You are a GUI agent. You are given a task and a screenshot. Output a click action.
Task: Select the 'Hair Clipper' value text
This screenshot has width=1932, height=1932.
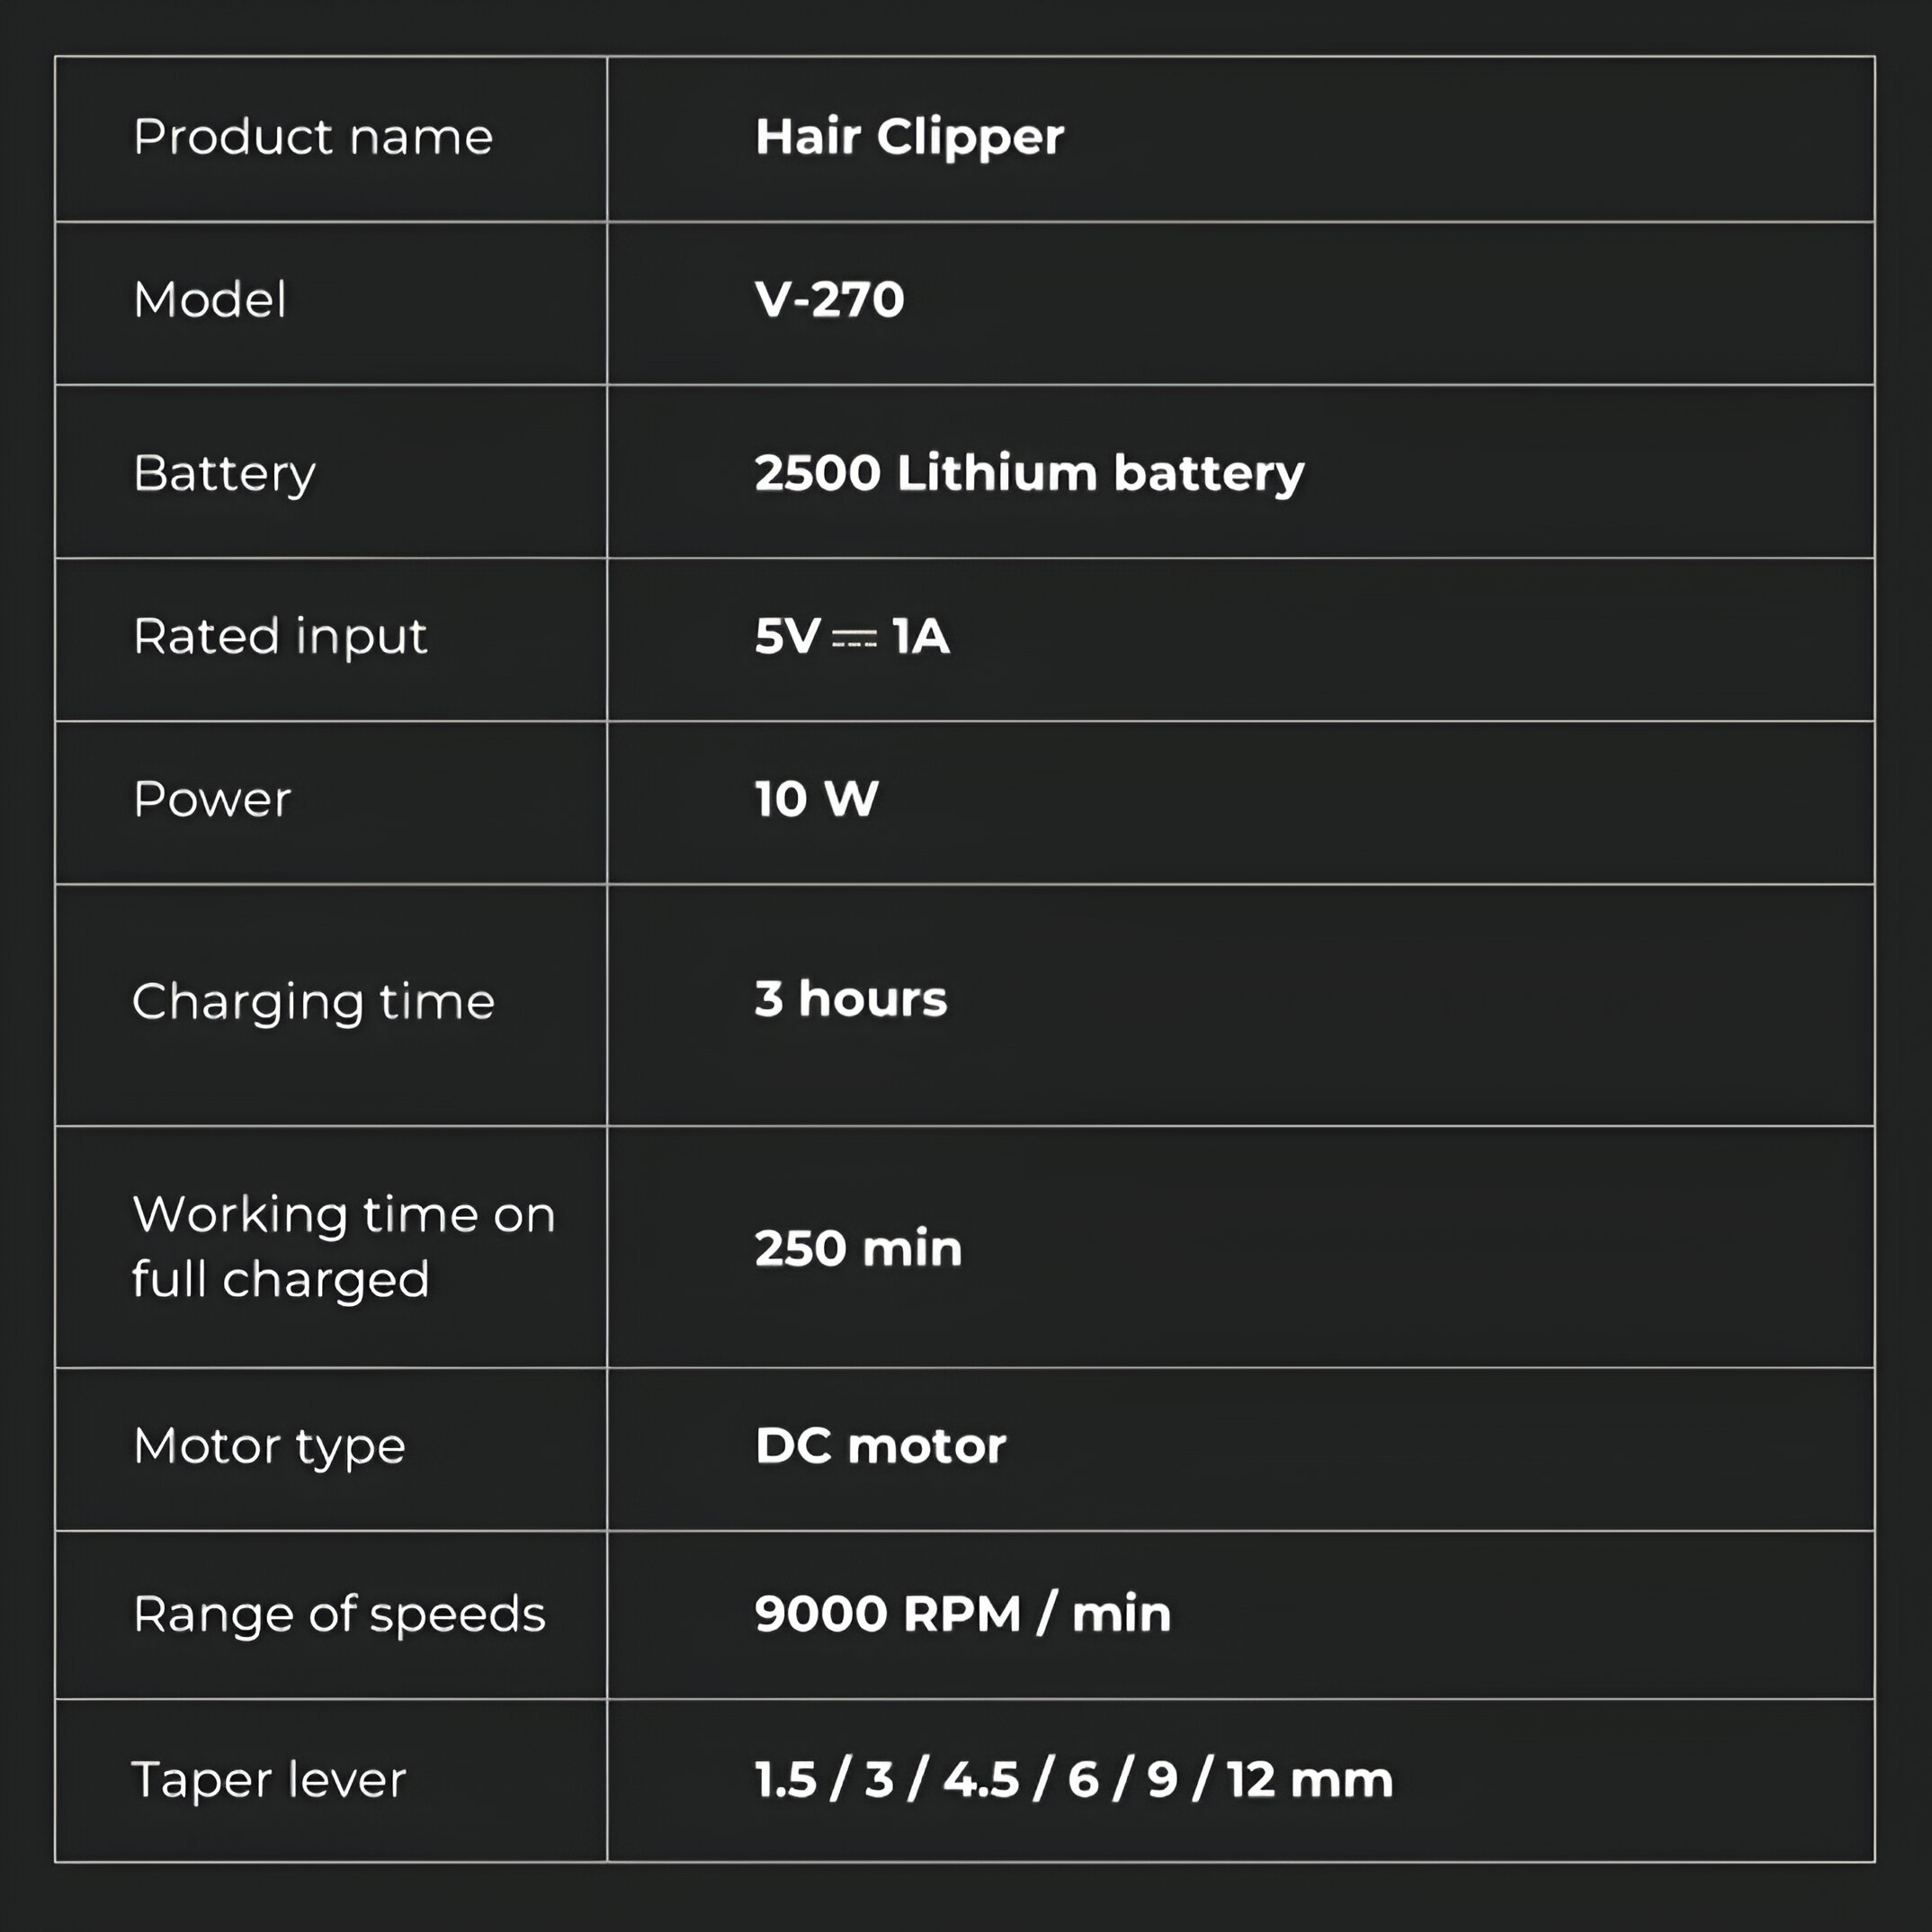pos(909,137)
